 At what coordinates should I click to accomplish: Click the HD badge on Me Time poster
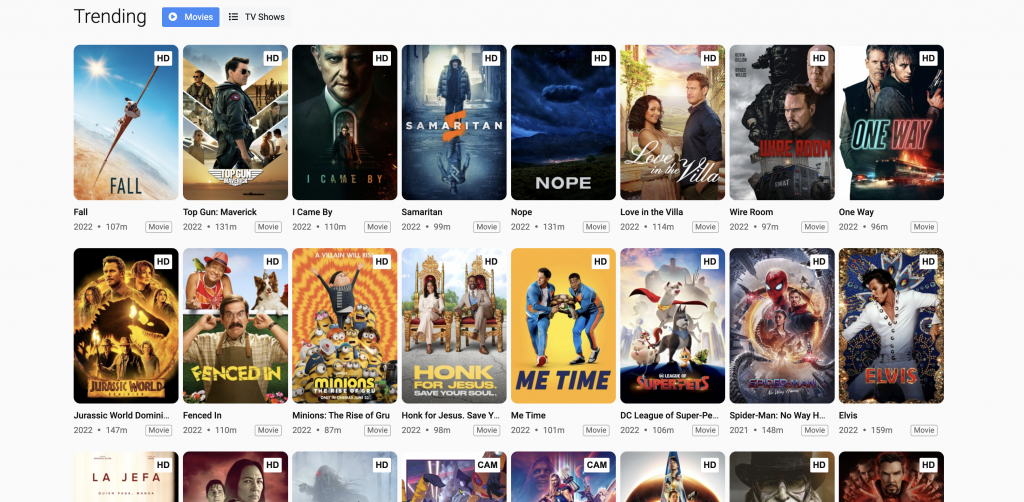600,262
